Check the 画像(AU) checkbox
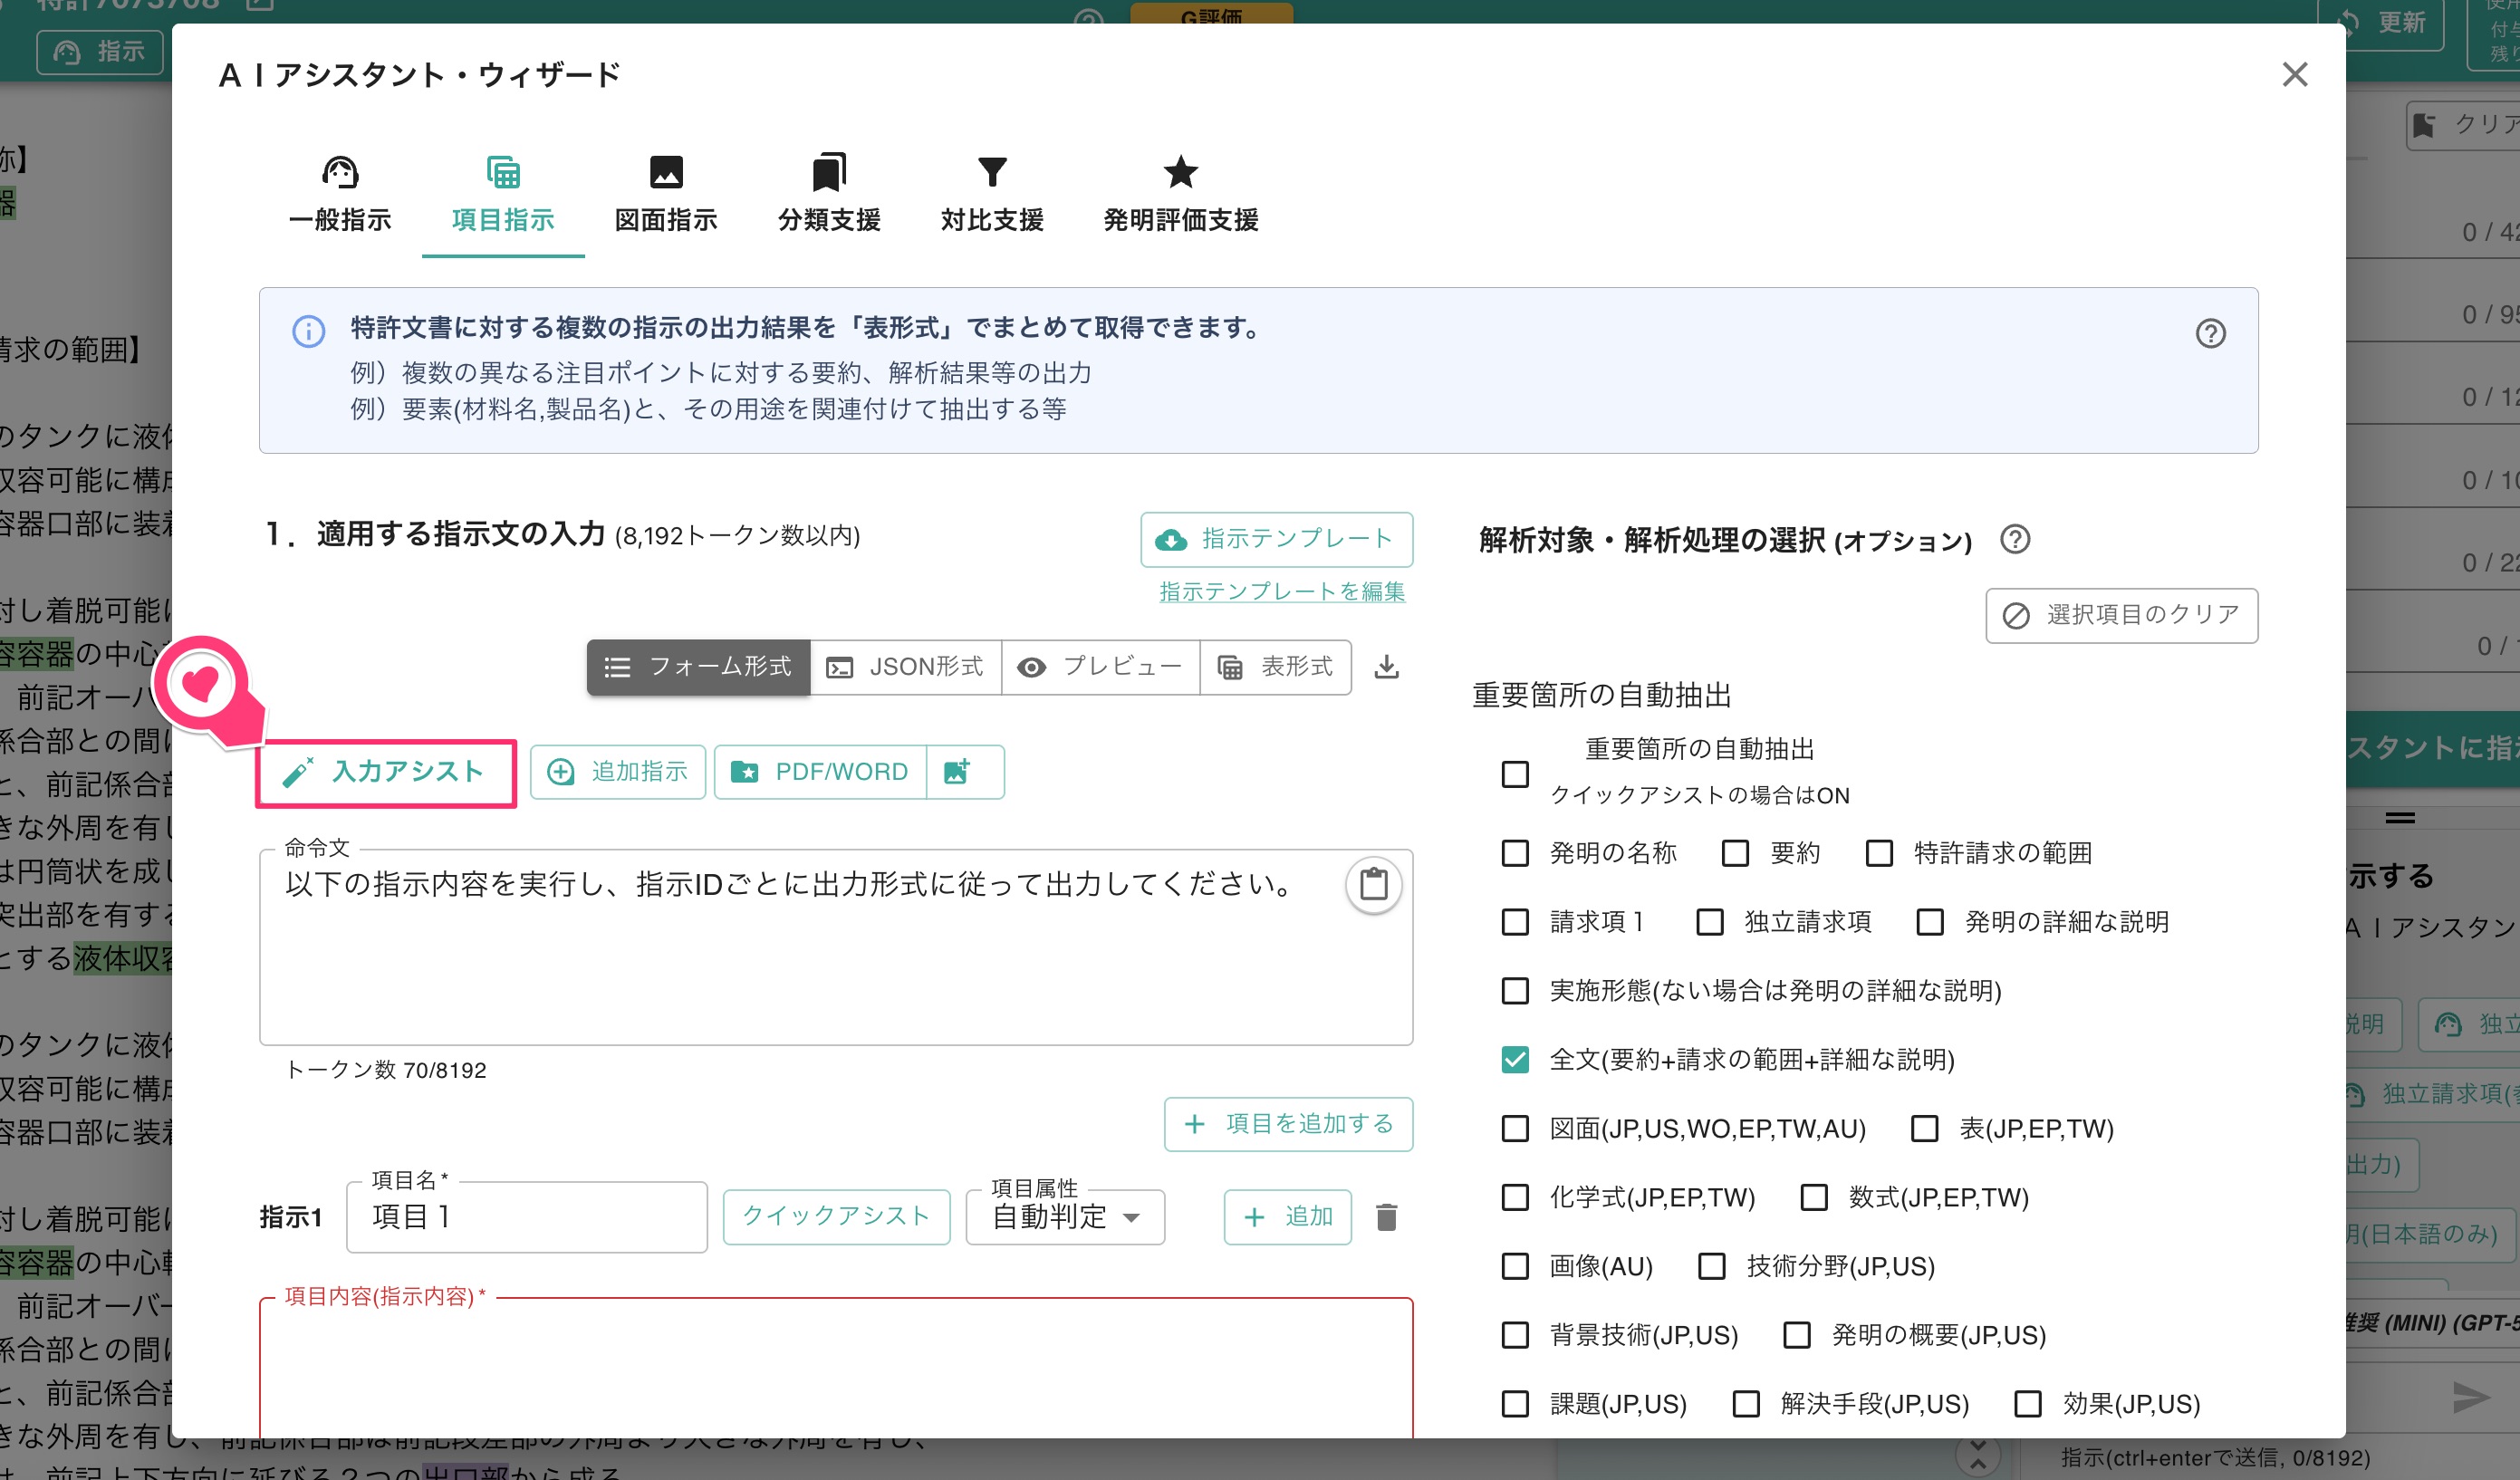The height and width of the screenshot is (1480, 2520). pyautogui.click(x=1515, y=1267)
